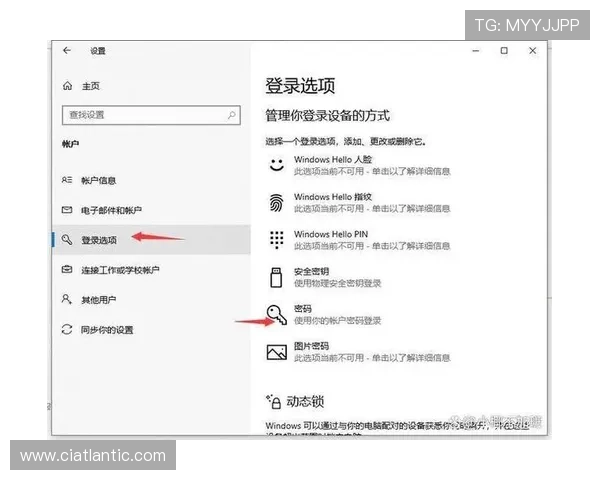This screenshot has height=480, width=600.
Task: Click the picture icon for 图片密码
Action: tap(277, 352)
